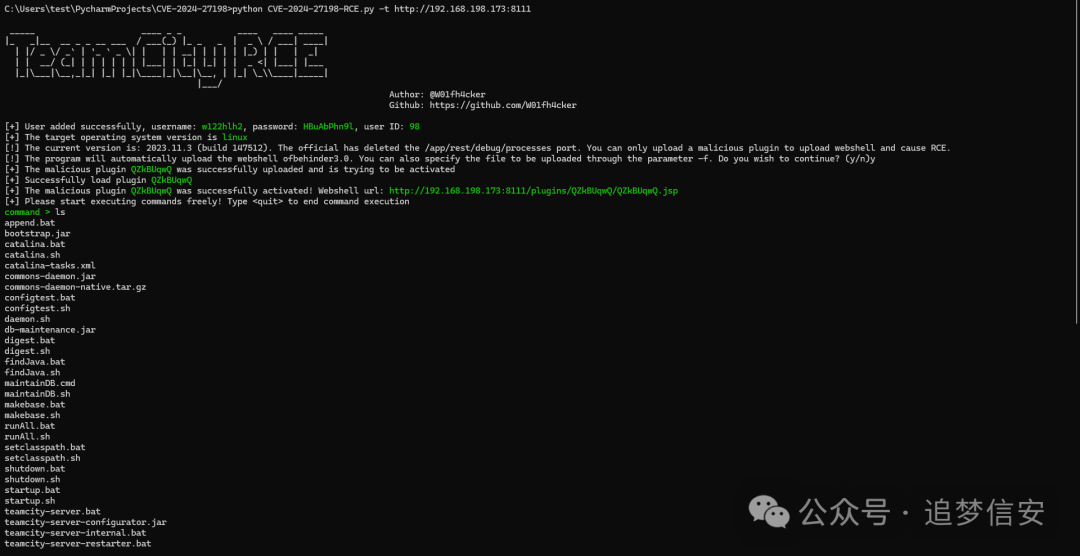Click the file name findJava.bat
1080x556 pixels.
(x=35, y=362)
